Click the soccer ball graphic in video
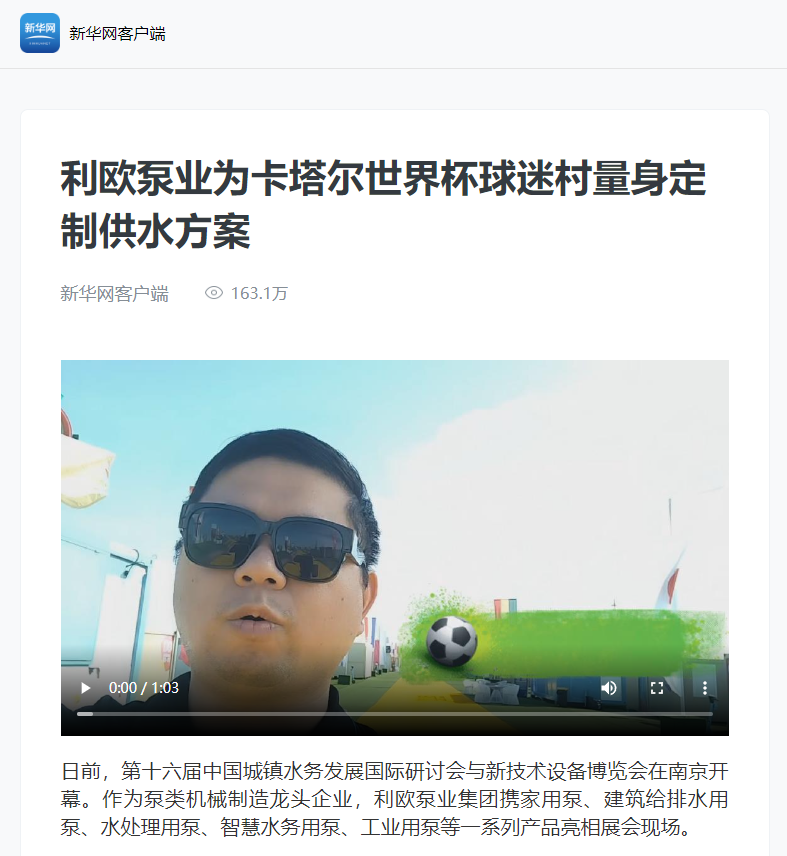787x856 pixels. (x=451, y=641)
